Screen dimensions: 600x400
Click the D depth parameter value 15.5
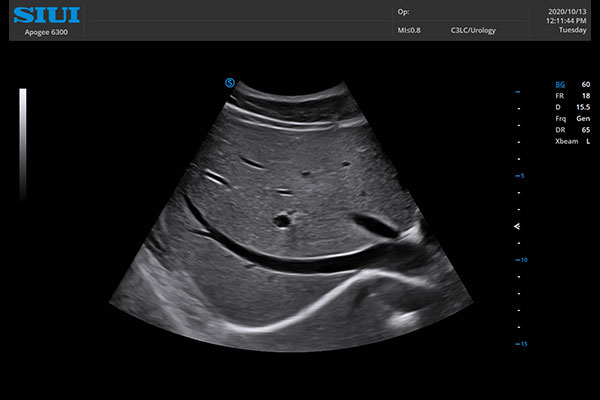(x=582, y=107)
